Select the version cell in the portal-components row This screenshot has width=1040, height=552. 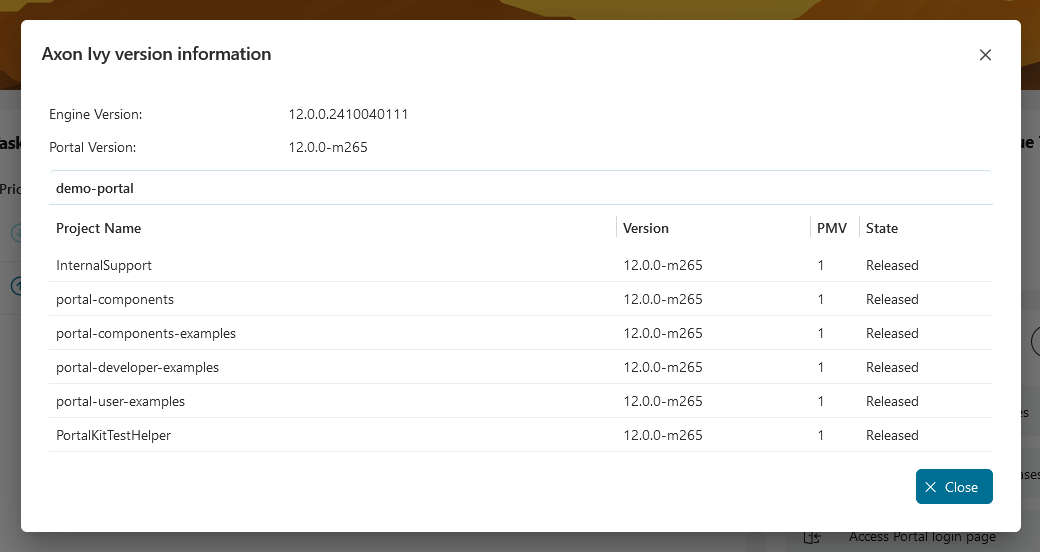(663, 299)
